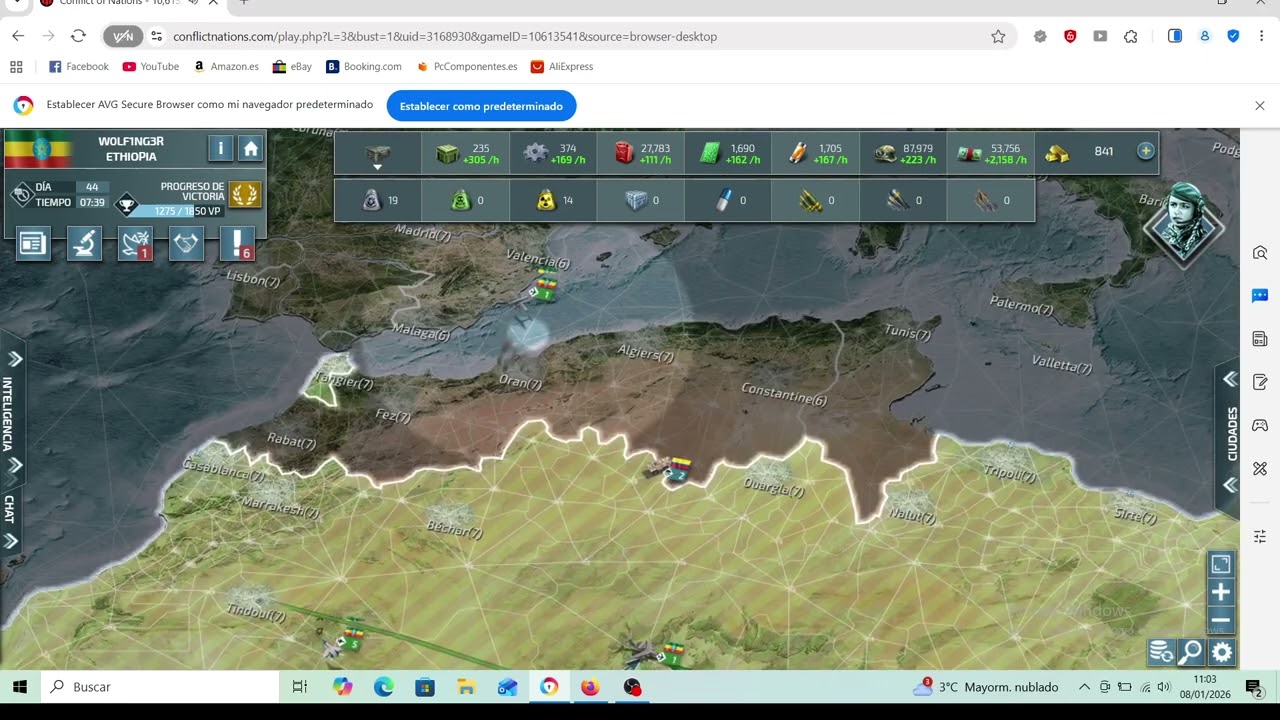Click the gray warhead stock showing 19
1280x720 pixels.
coord(378,200)
